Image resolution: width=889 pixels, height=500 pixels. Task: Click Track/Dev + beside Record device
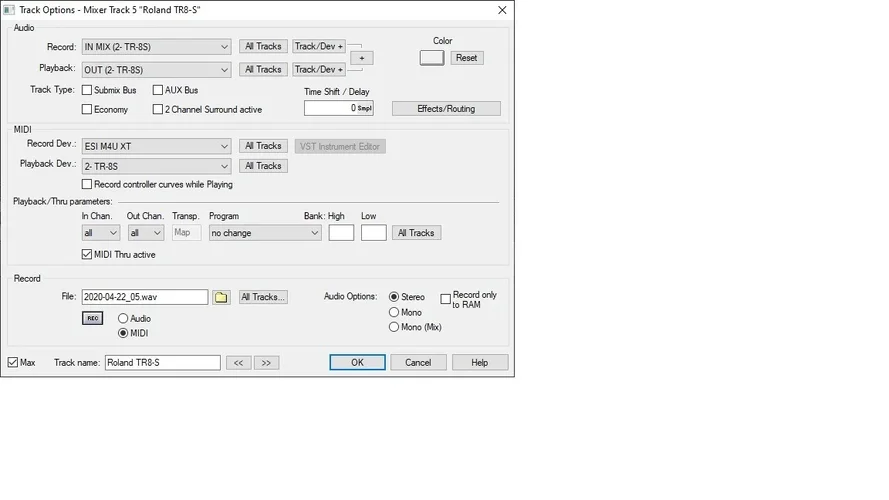coord(319,46)
